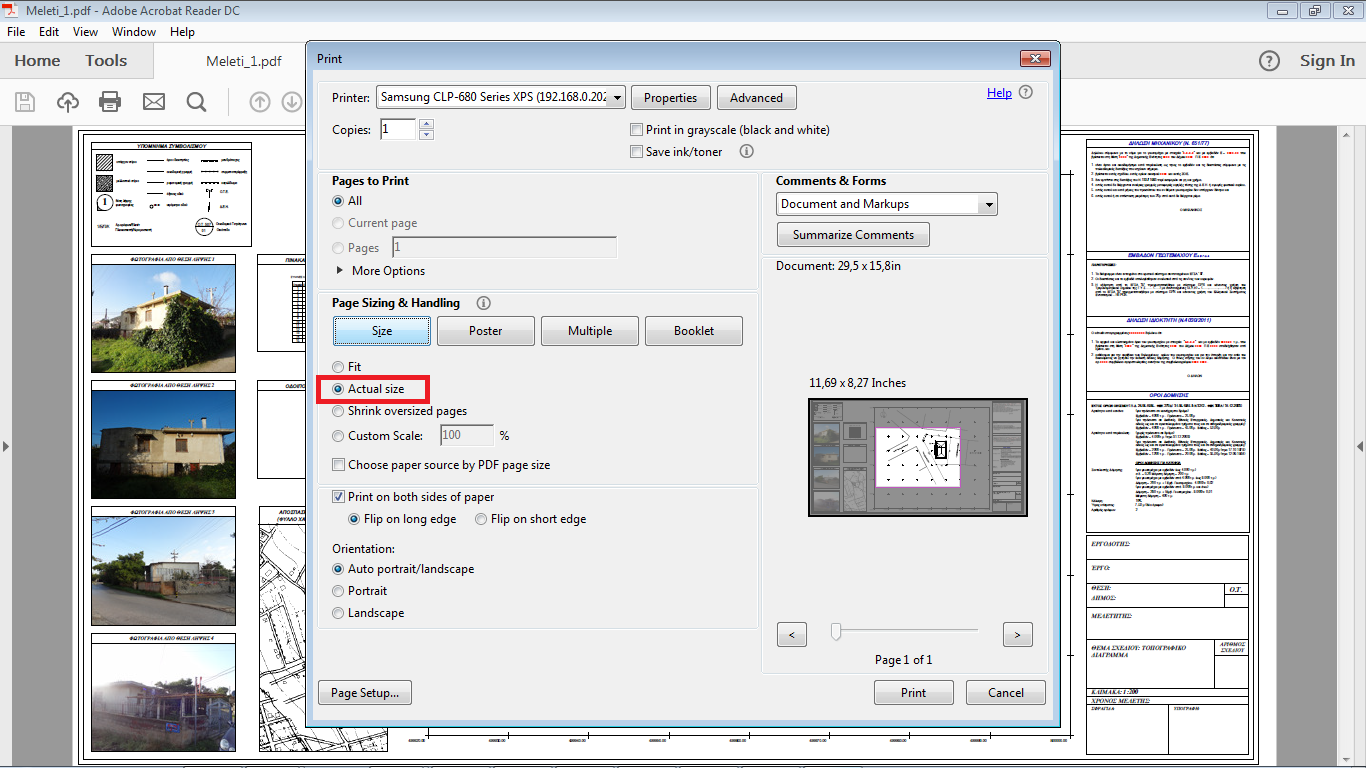Select Flip on long edge

(354, 519)
